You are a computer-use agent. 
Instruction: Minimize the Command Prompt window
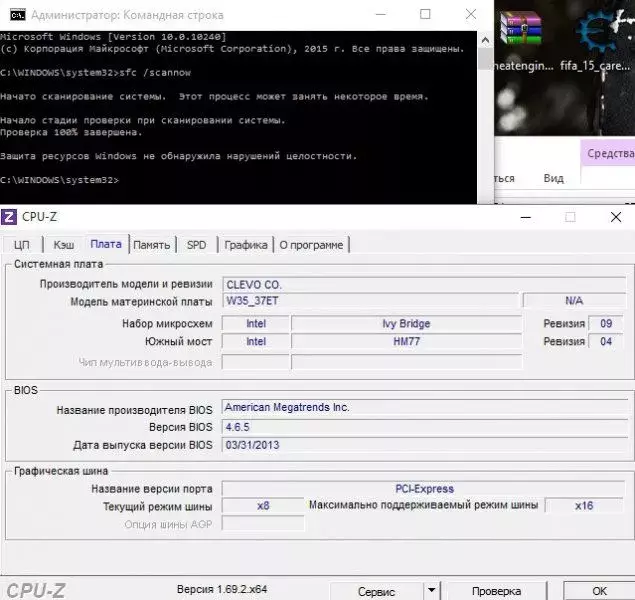[x=381, y=15]
